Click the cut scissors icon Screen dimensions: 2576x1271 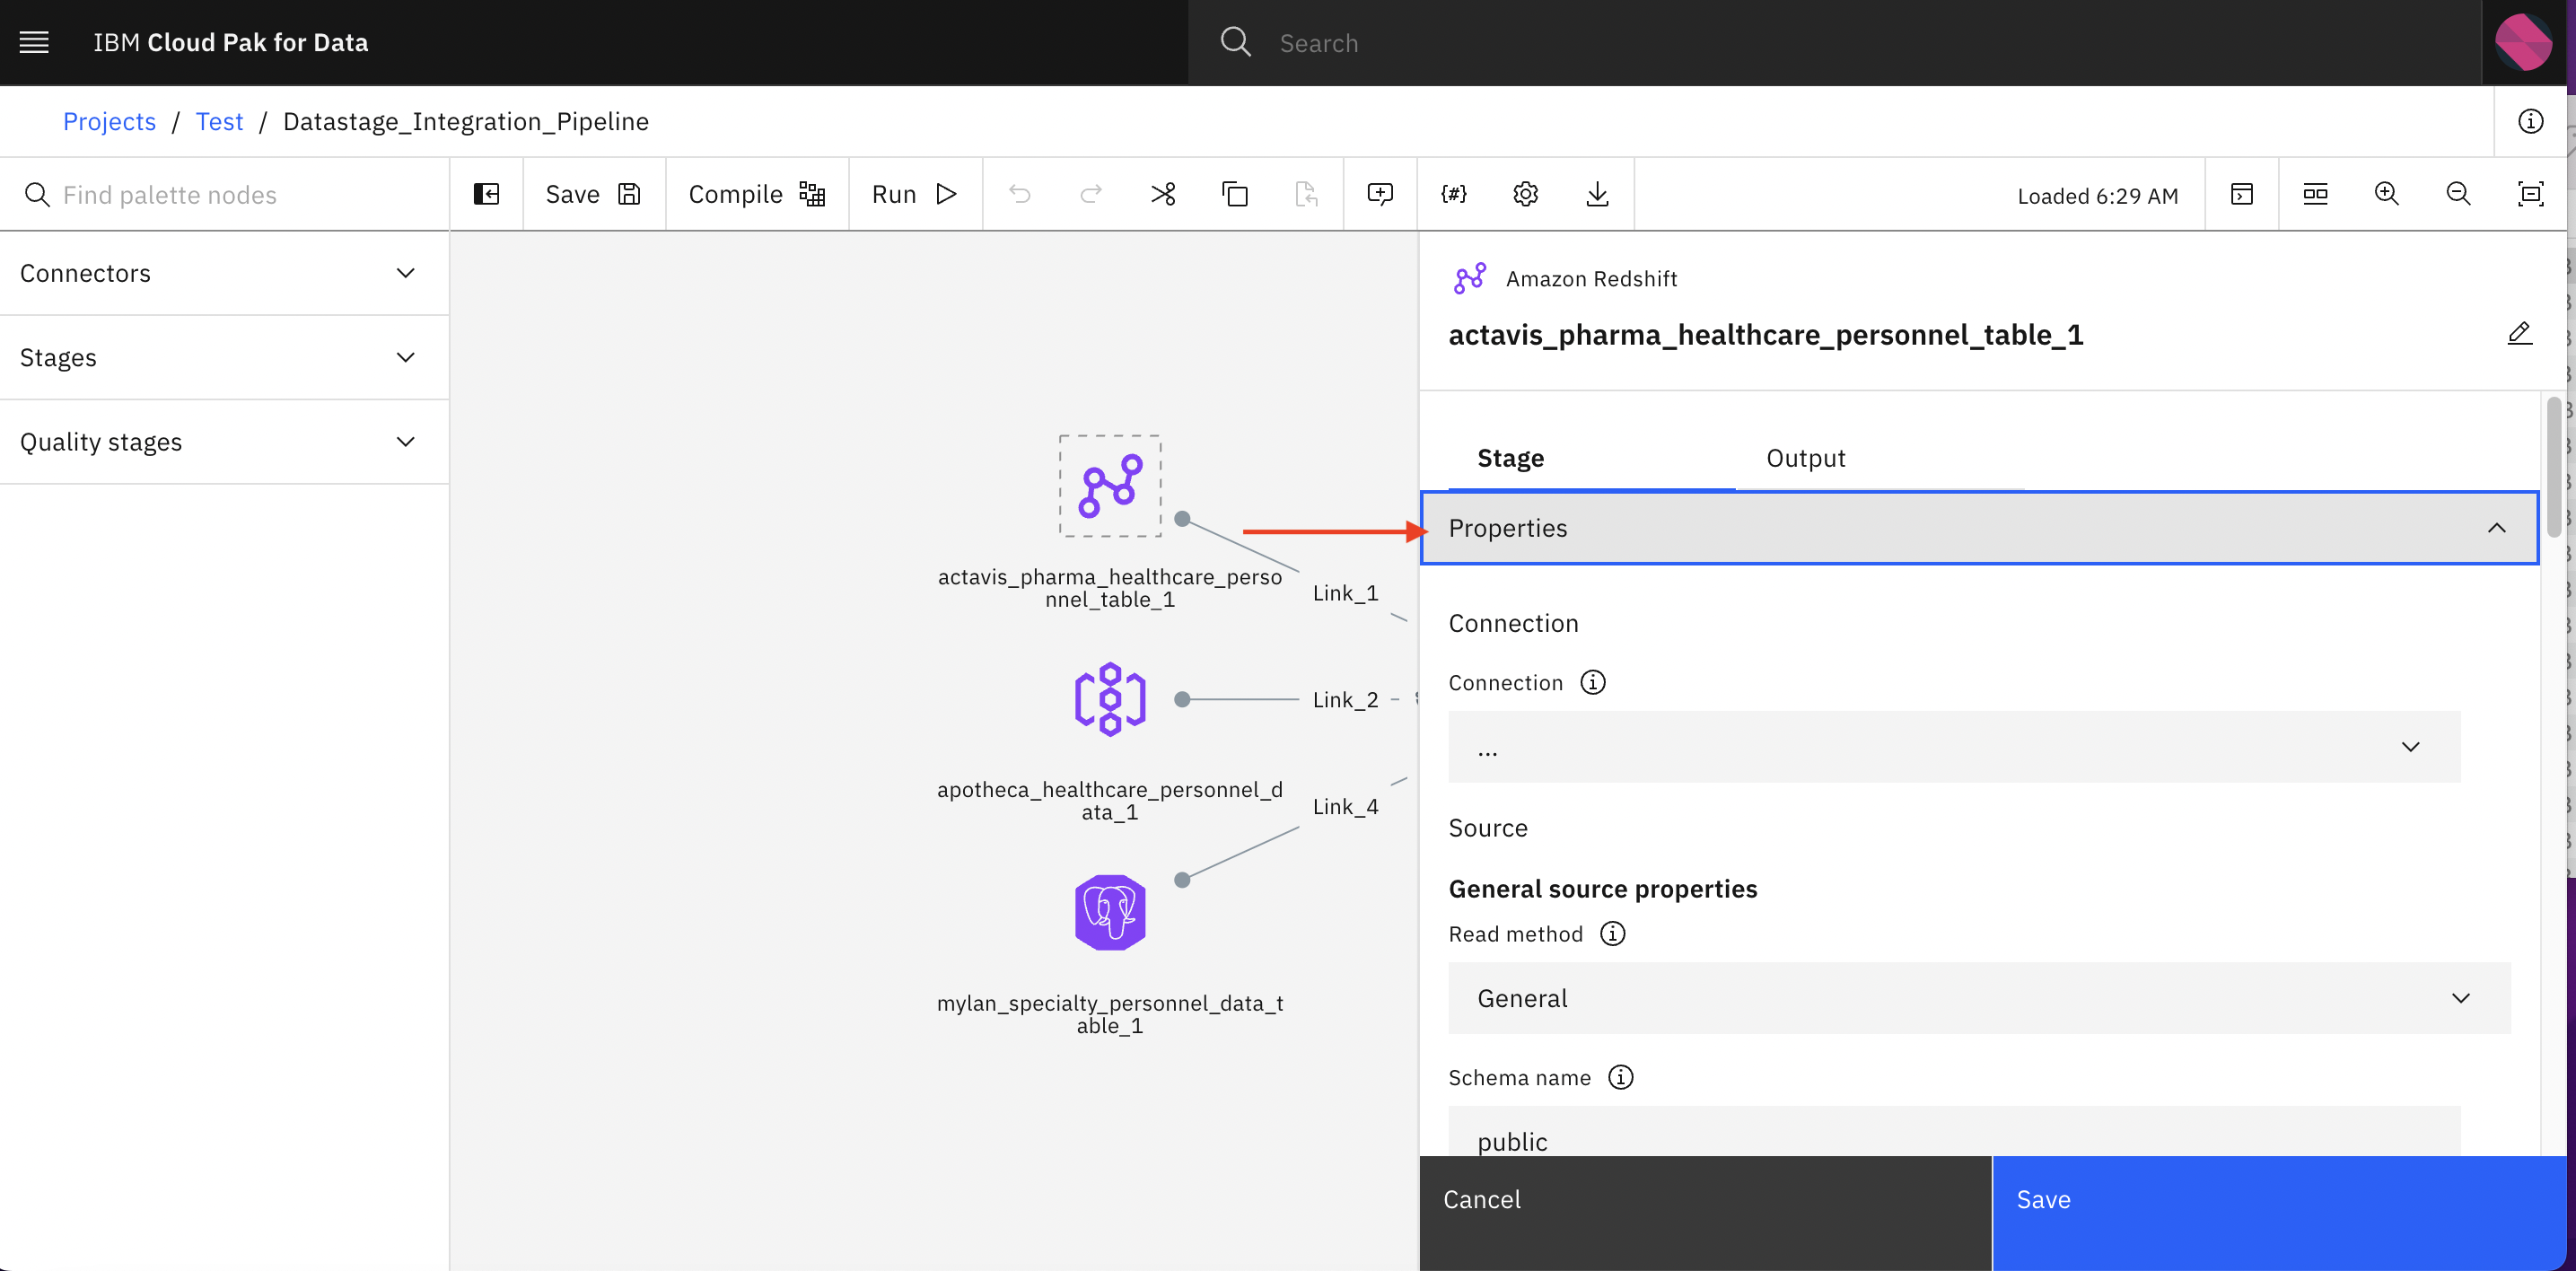(x=1163, y=194)
